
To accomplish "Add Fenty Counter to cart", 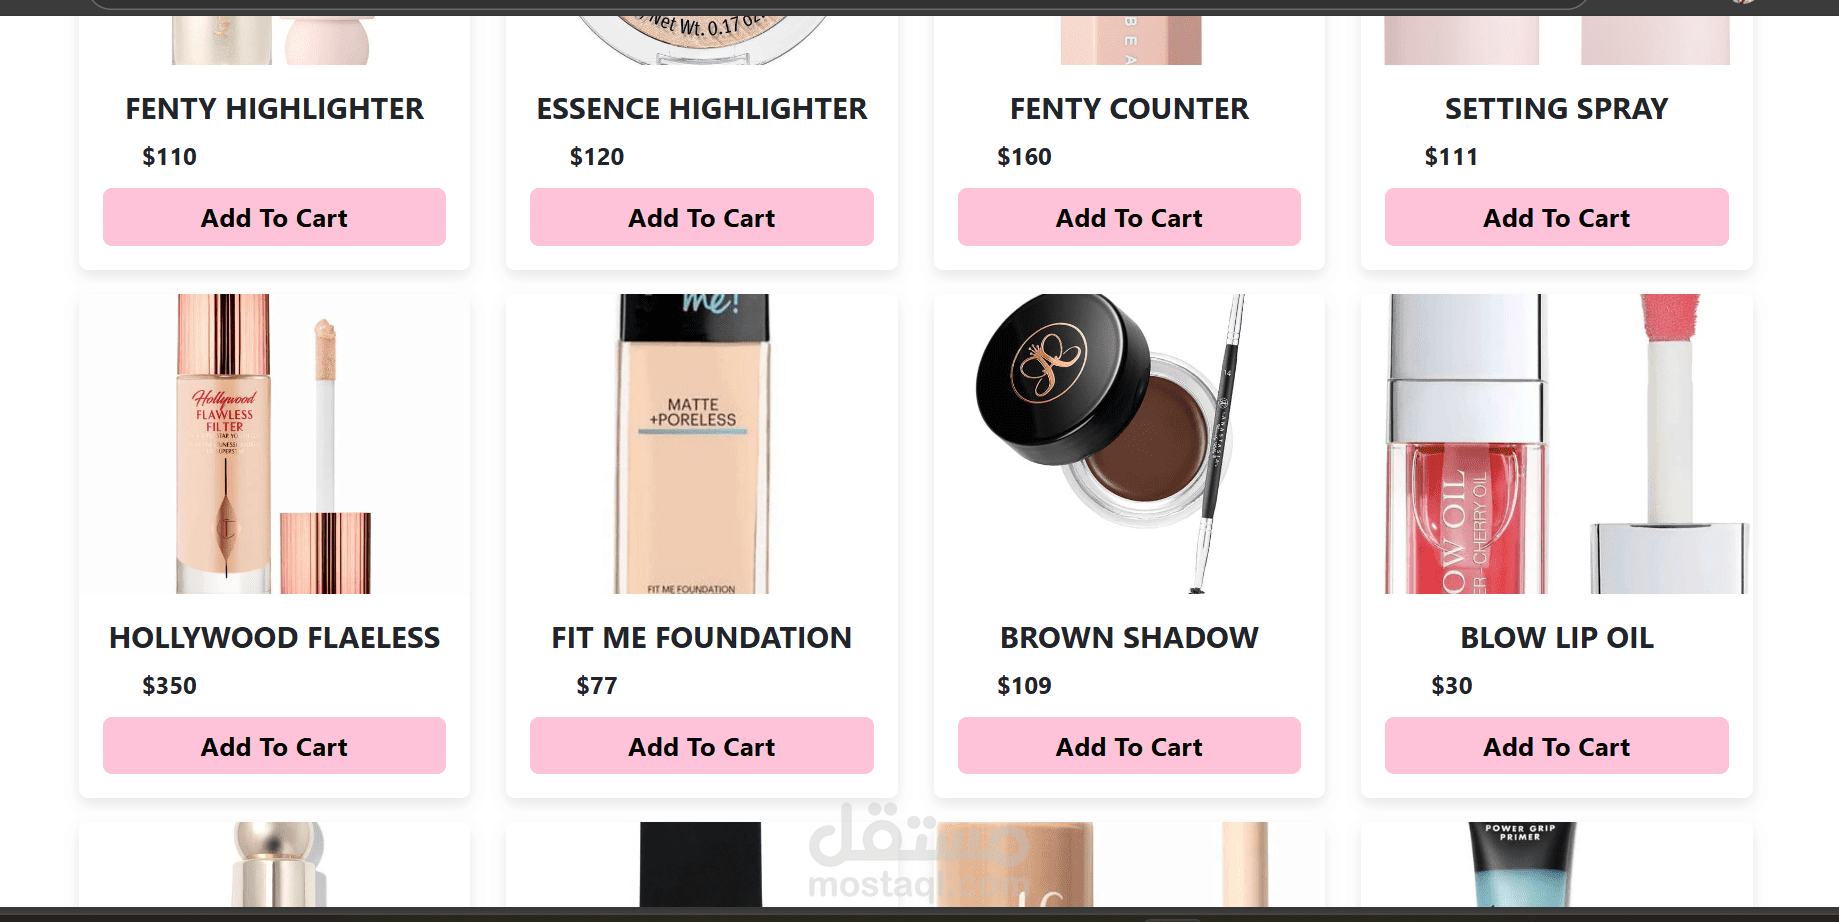I will [x=1129, y=217].
